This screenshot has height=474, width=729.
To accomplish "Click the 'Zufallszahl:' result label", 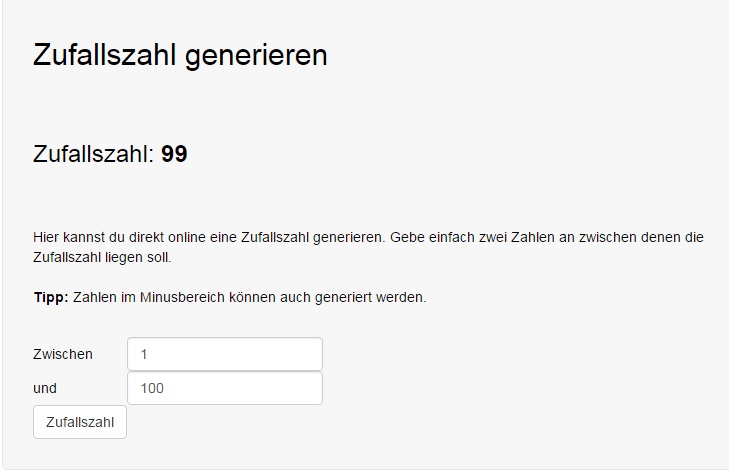I will (94, 155).
